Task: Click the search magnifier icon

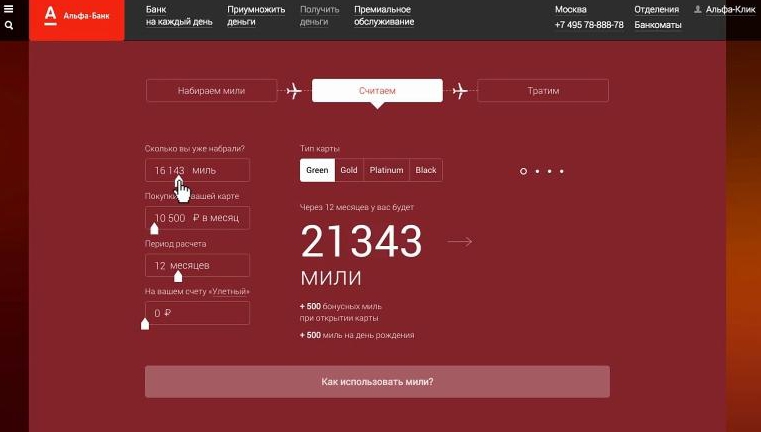Action: point(9,25)
